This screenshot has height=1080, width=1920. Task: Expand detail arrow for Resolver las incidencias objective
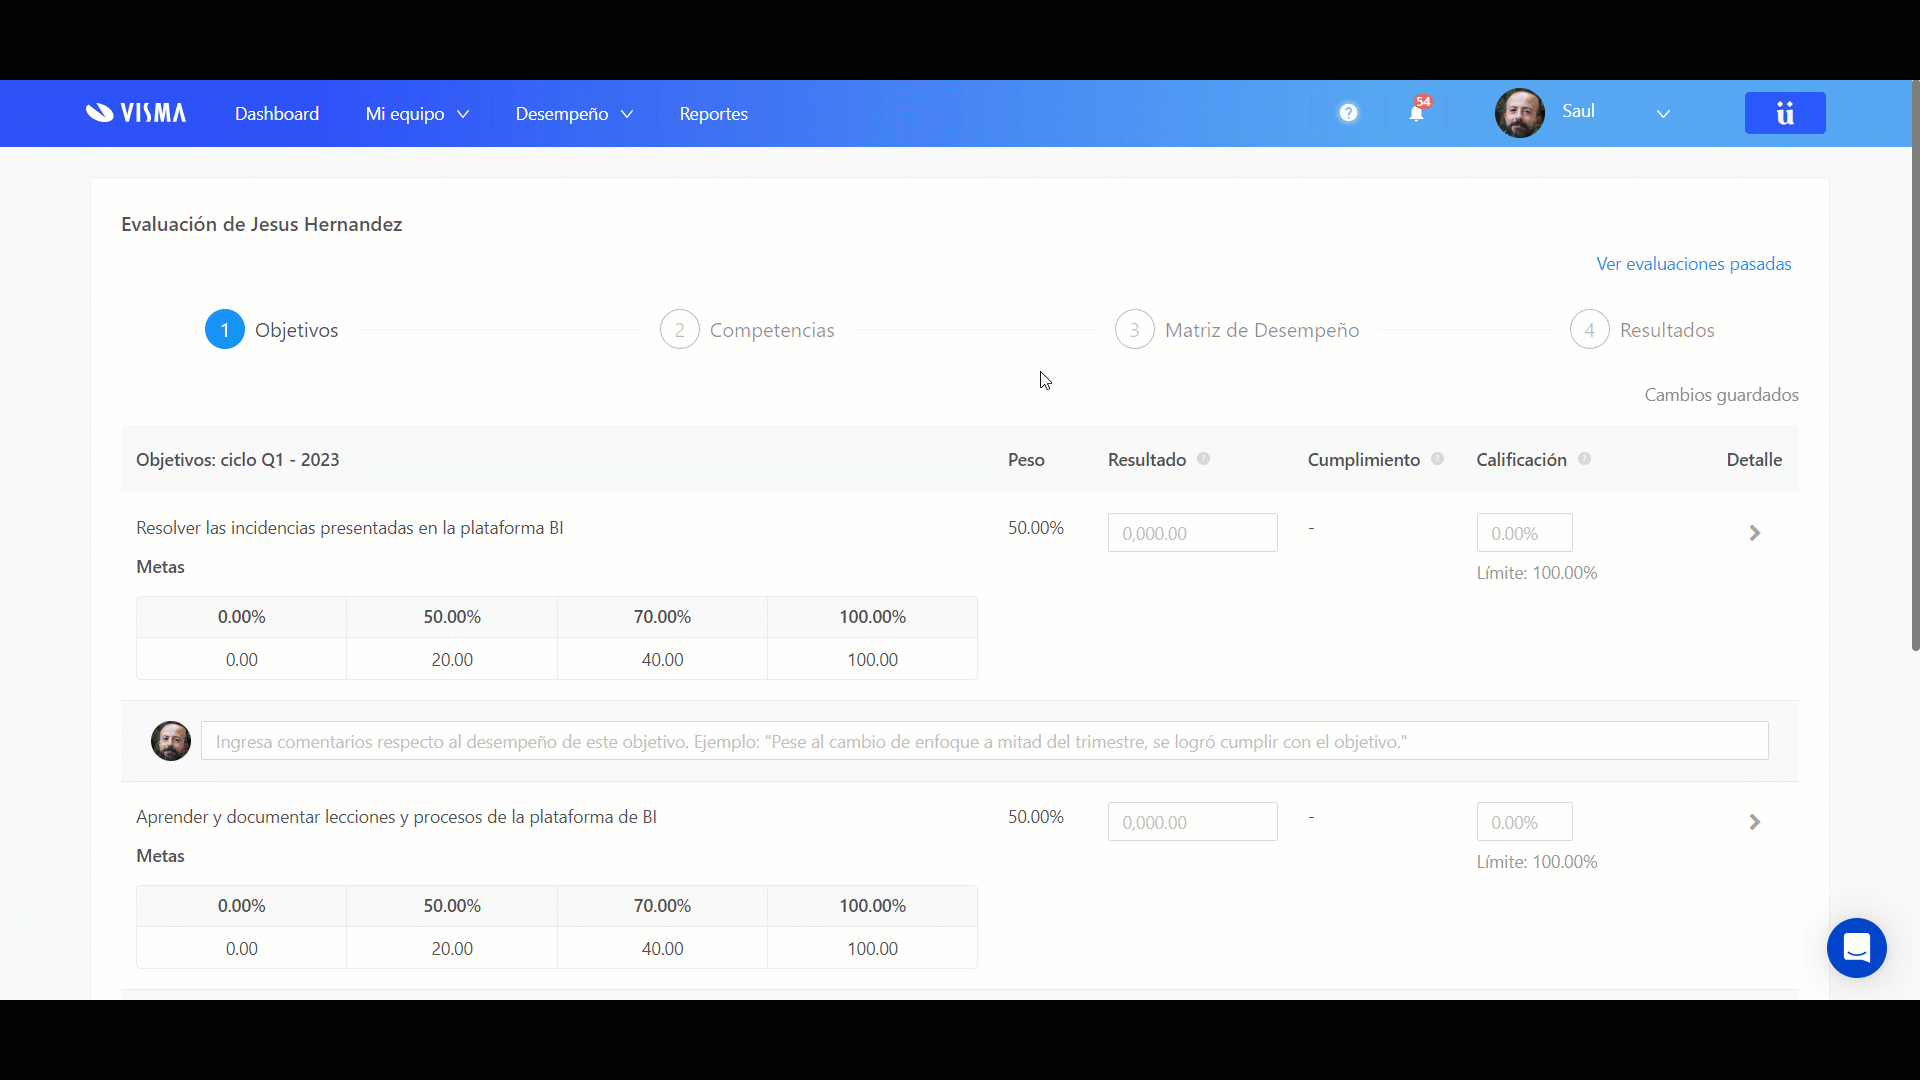[1754, 533]
